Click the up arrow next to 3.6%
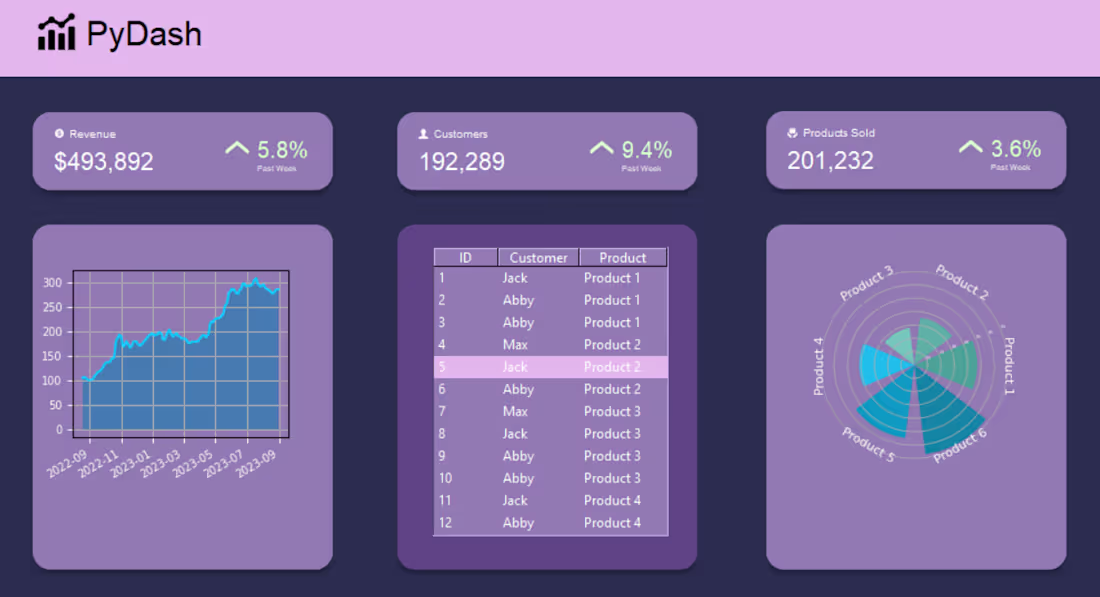 [x=969, y=148]
